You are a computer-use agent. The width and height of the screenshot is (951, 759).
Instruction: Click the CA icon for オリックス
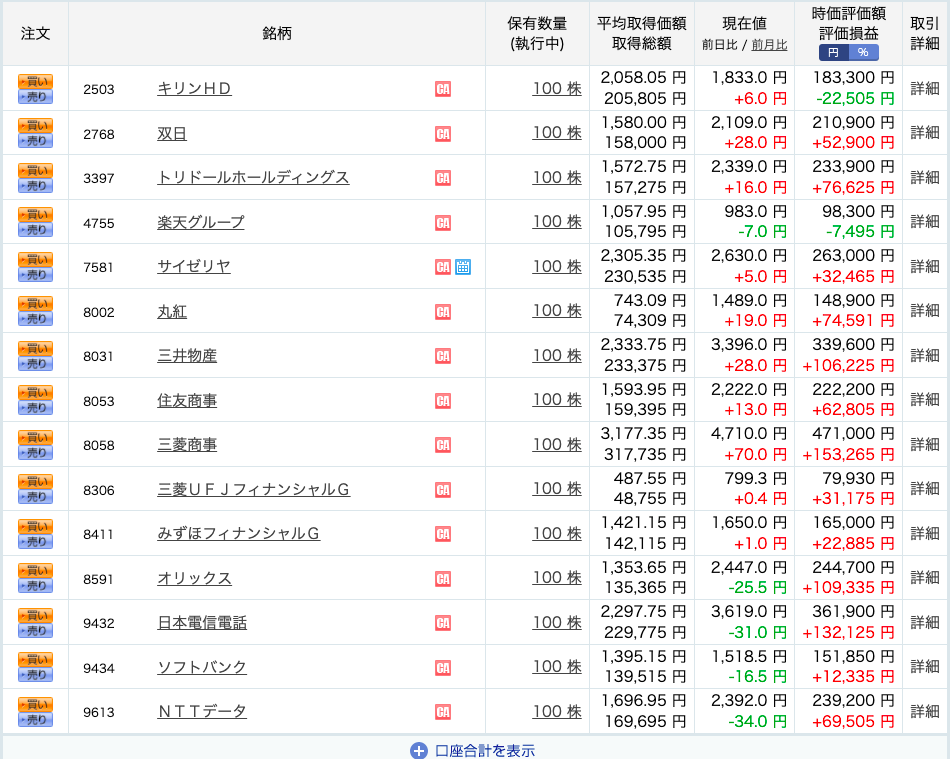click(x=443, y=579)
